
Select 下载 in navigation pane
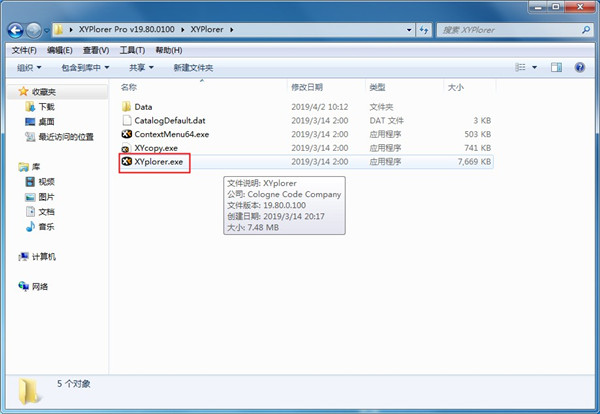(46, 107)
